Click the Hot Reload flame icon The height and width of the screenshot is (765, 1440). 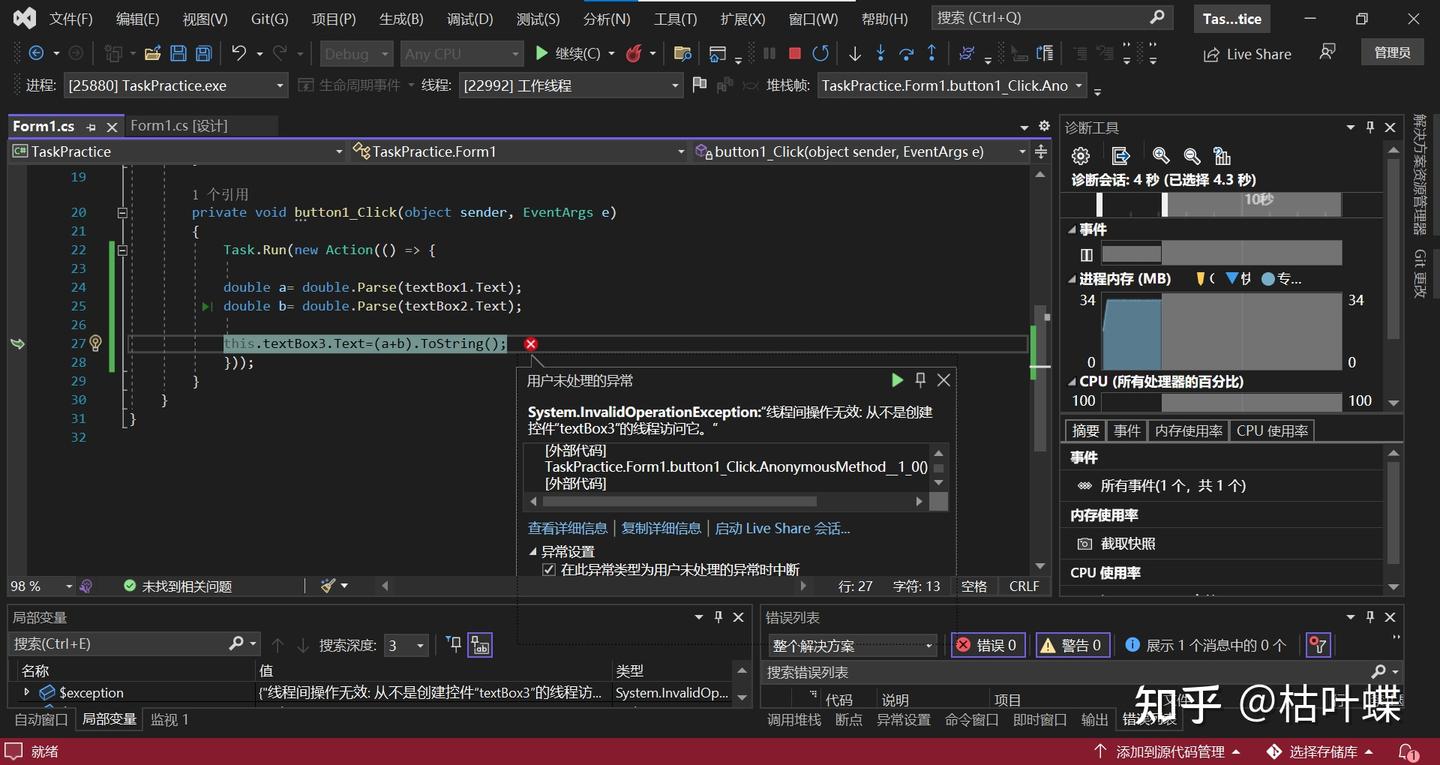[x=634, y=54]
